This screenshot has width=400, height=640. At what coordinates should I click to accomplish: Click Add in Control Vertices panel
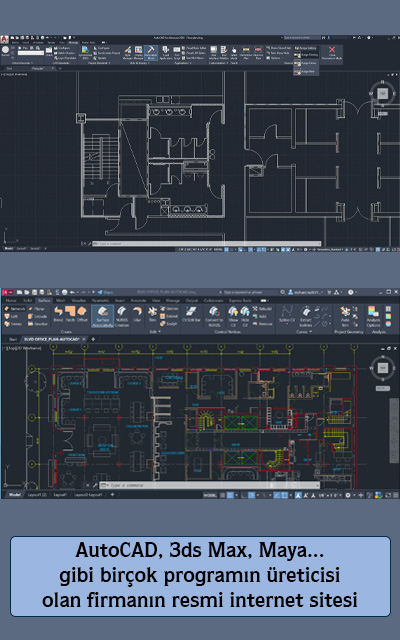tap(260, 316)
